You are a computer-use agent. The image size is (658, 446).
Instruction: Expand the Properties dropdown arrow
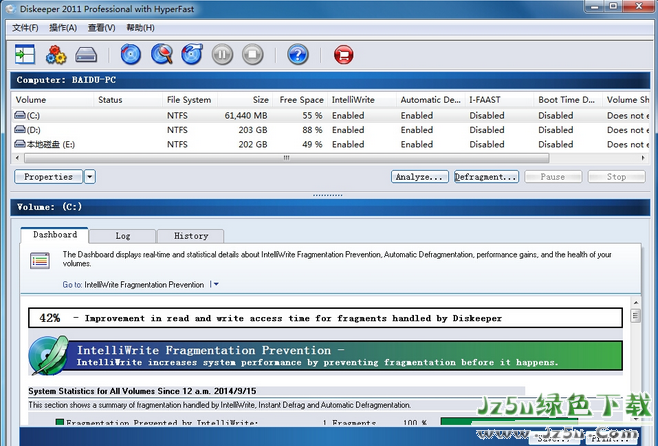[90, 177]
